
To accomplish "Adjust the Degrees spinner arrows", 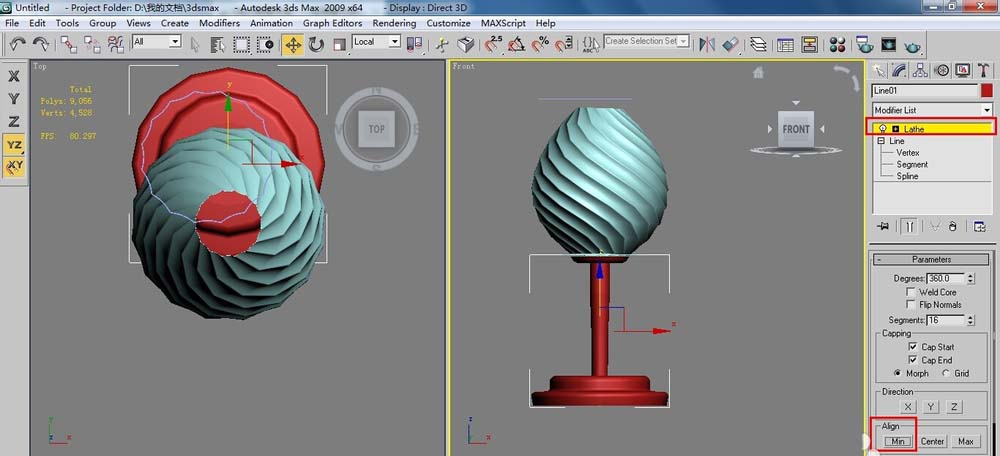I will click(x=971, y=279).
